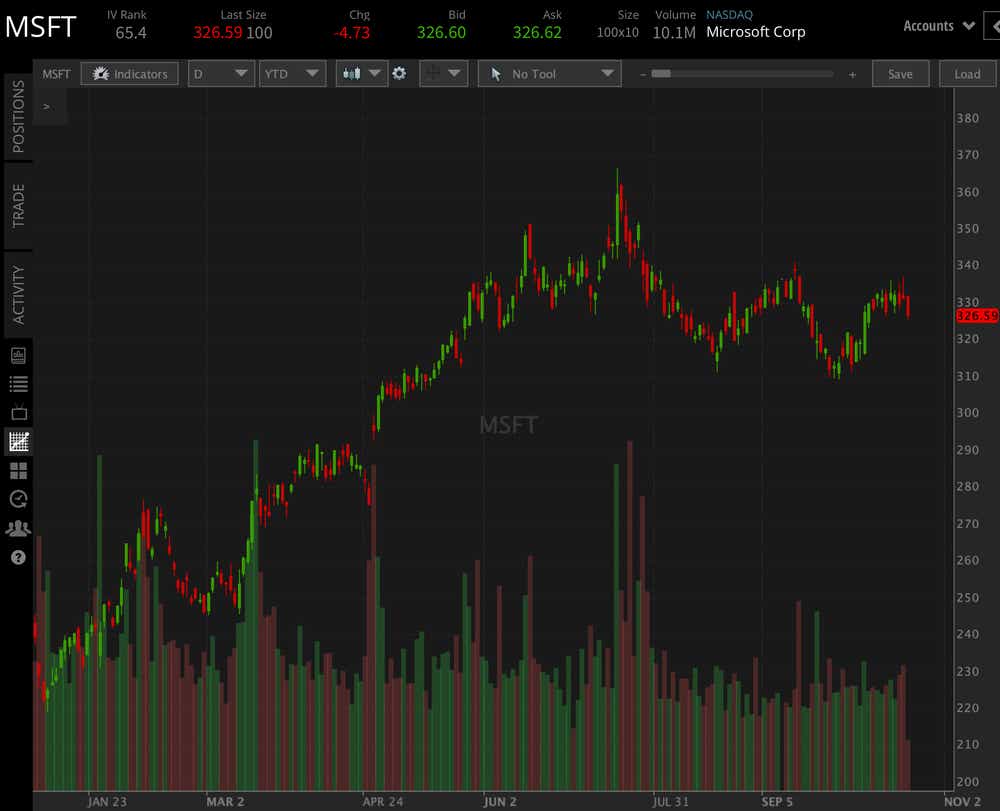Open trade history via clock icon

coord(16,499)
